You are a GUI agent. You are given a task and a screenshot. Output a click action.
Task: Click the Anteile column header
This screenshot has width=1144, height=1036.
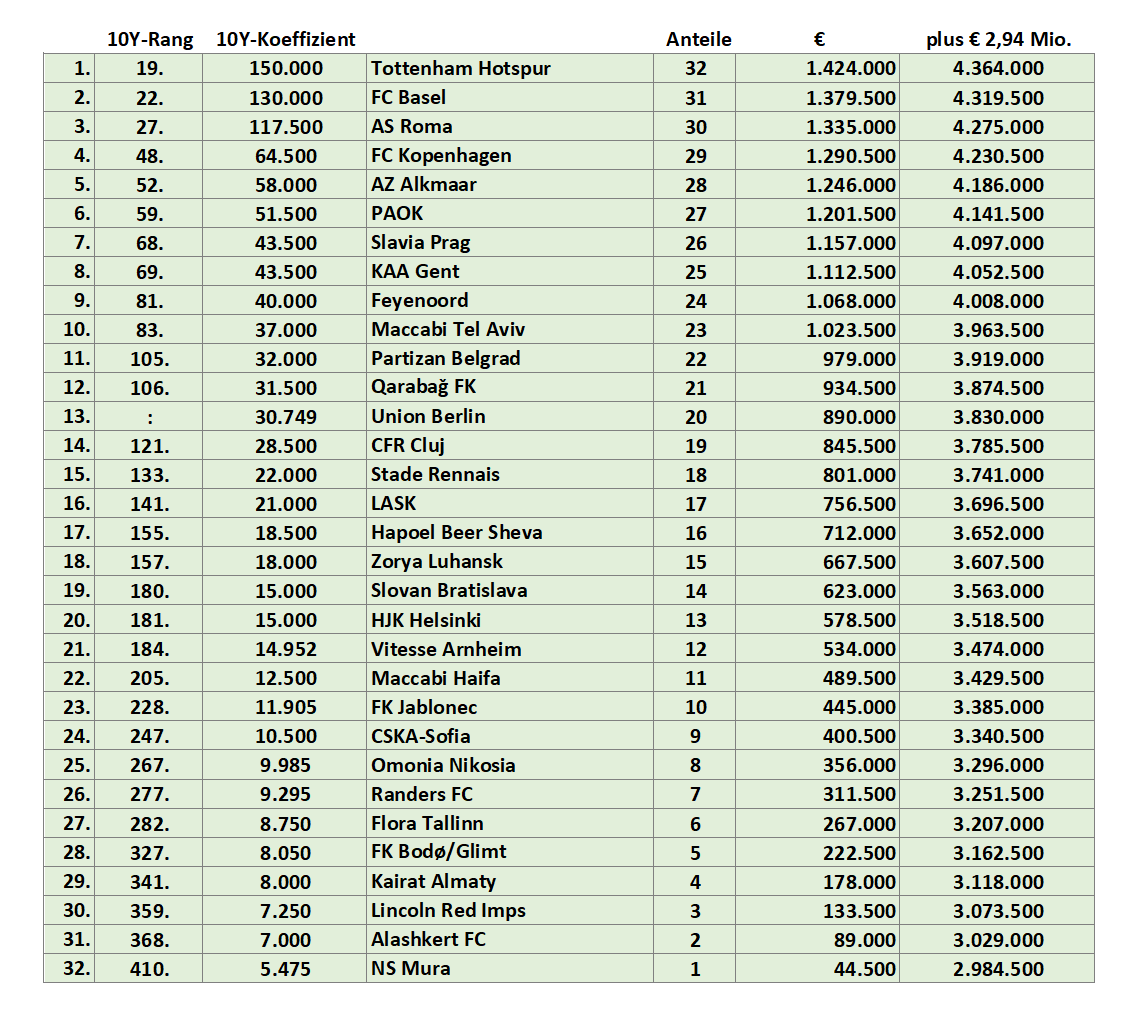point(698,39)
